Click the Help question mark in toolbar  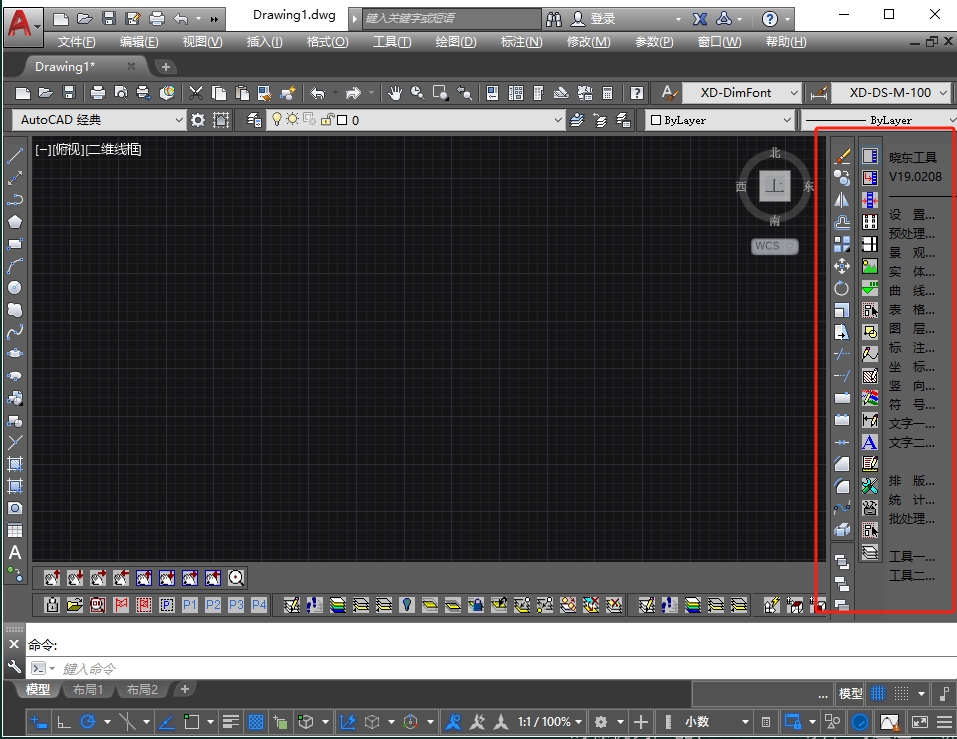tap(637, 93)
